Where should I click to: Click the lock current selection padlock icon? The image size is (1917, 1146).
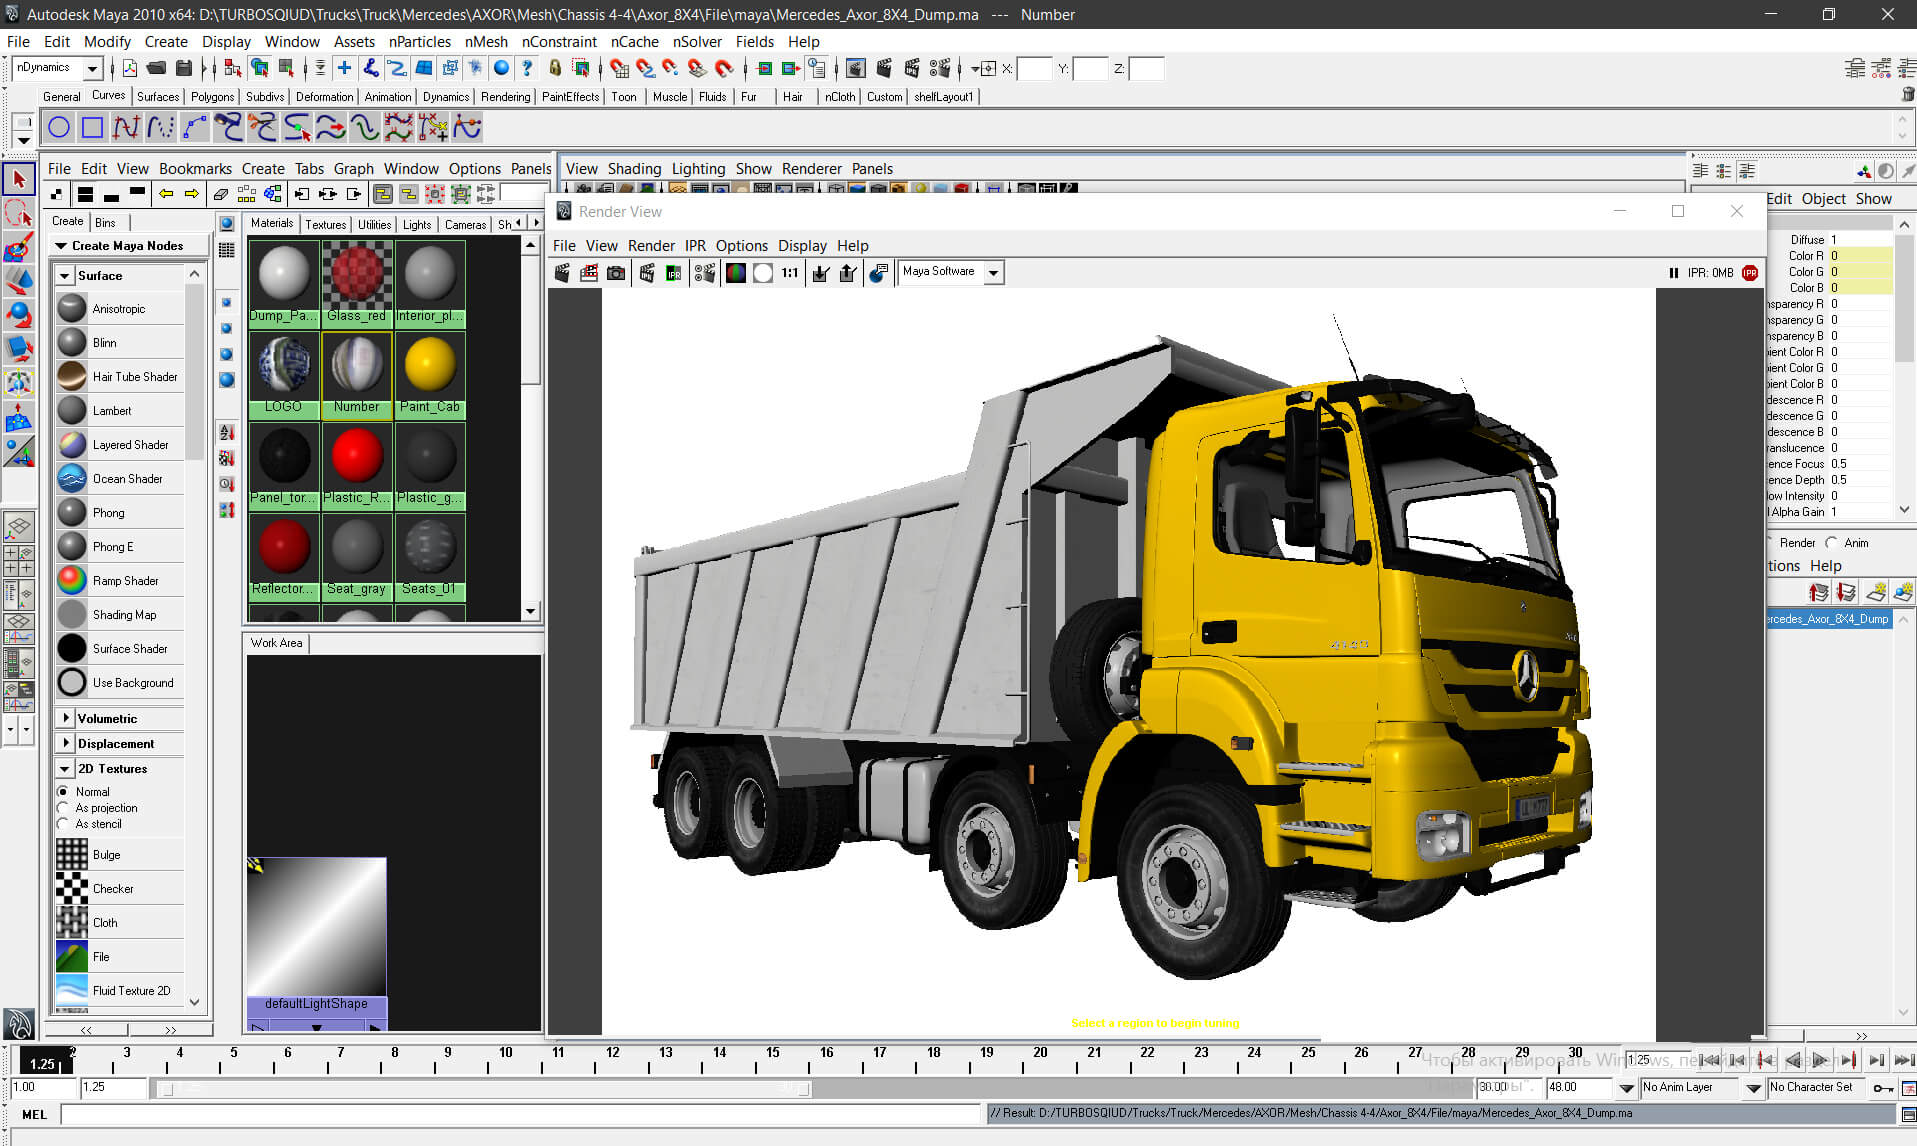pos(555,68)
